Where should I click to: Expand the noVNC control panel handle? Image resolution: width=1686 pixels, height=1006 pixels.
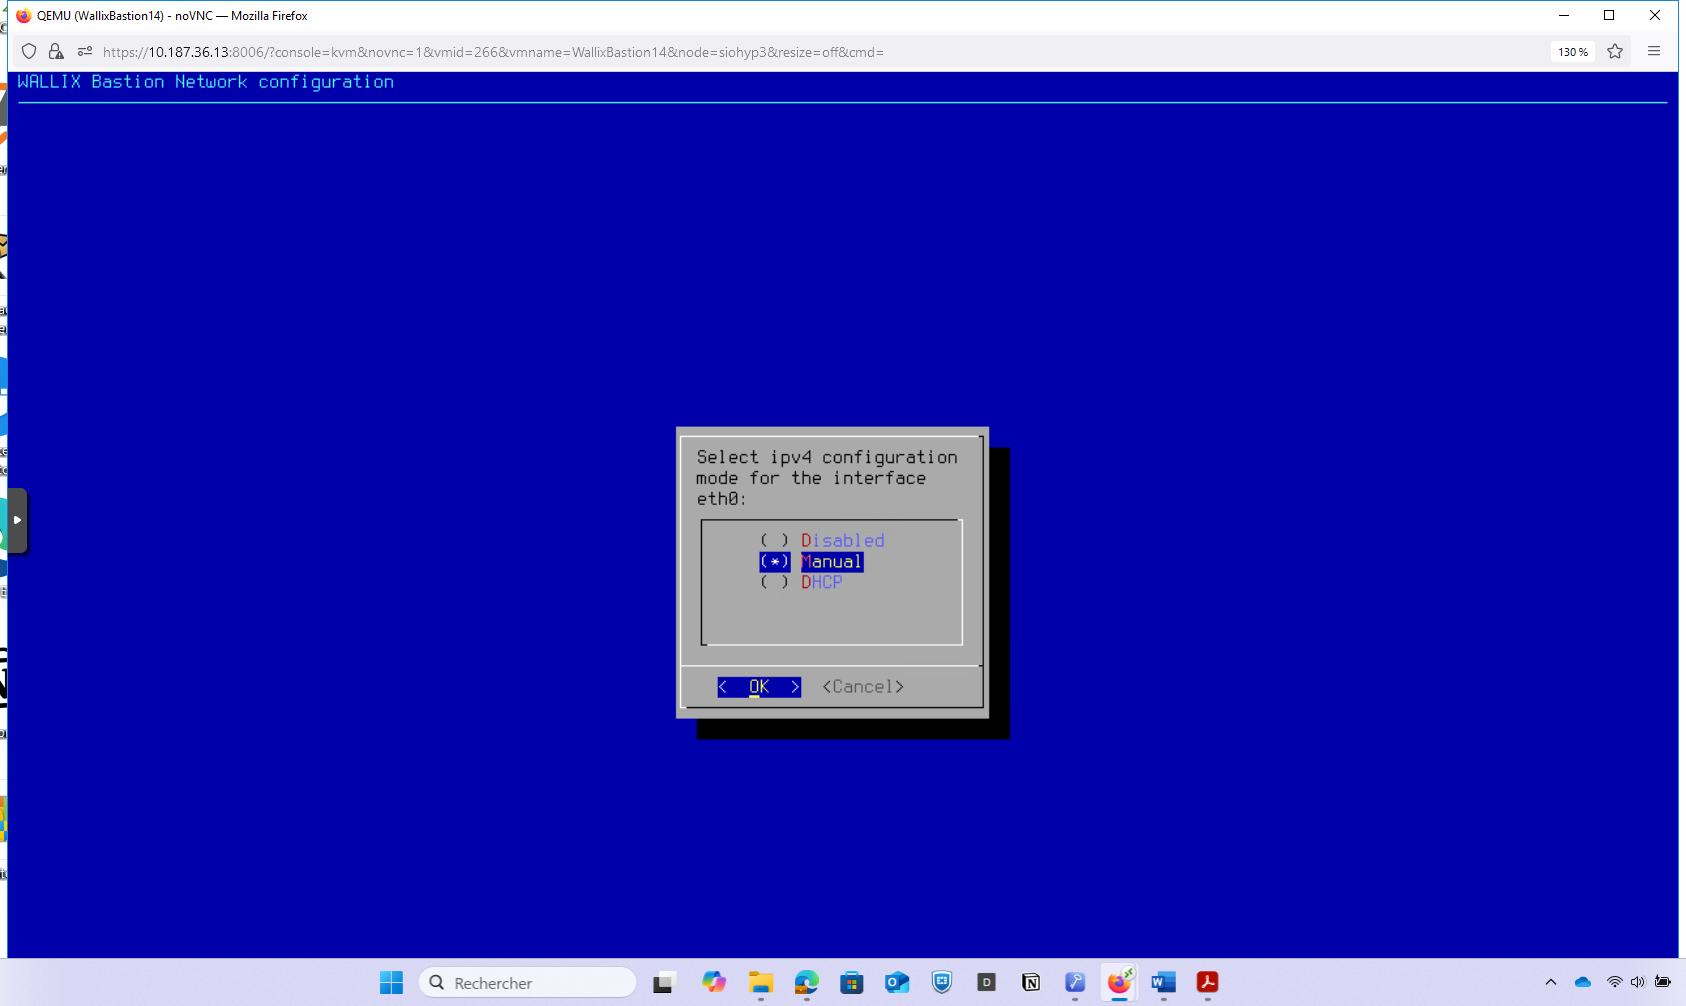17,520
